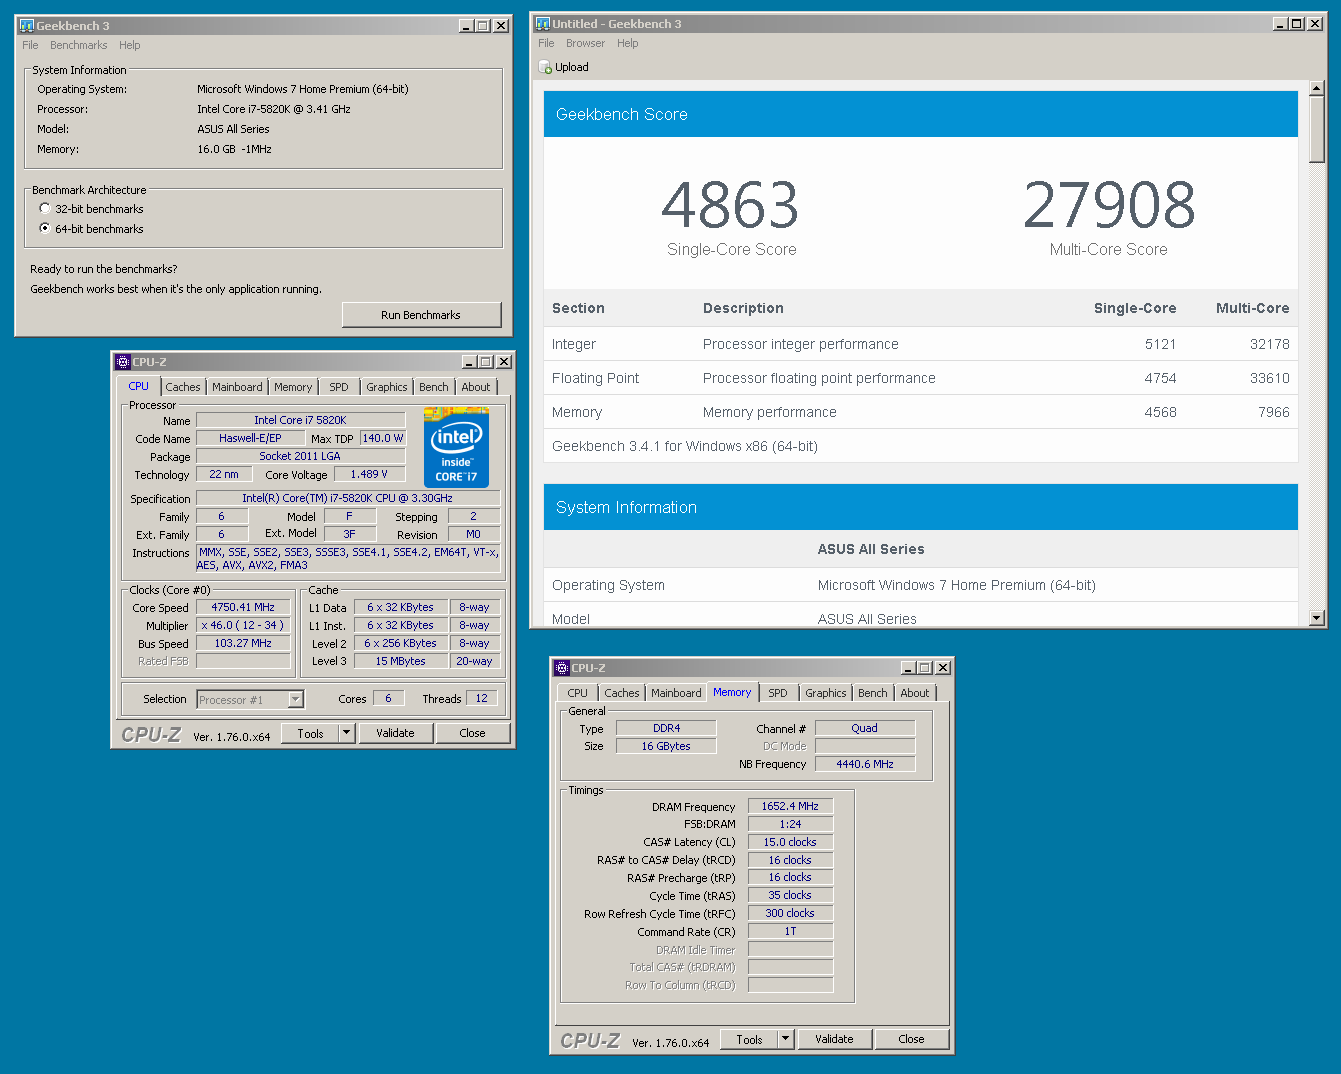Switch to Caches tab in CPU-Z CPU window
Screen dimensions: 1341x1074
tap(183, 387)
